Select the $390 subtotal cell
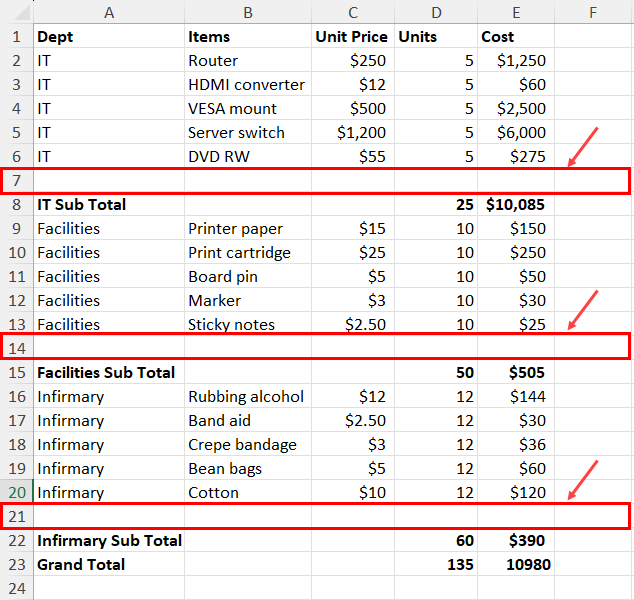 (x=516, y=541)
